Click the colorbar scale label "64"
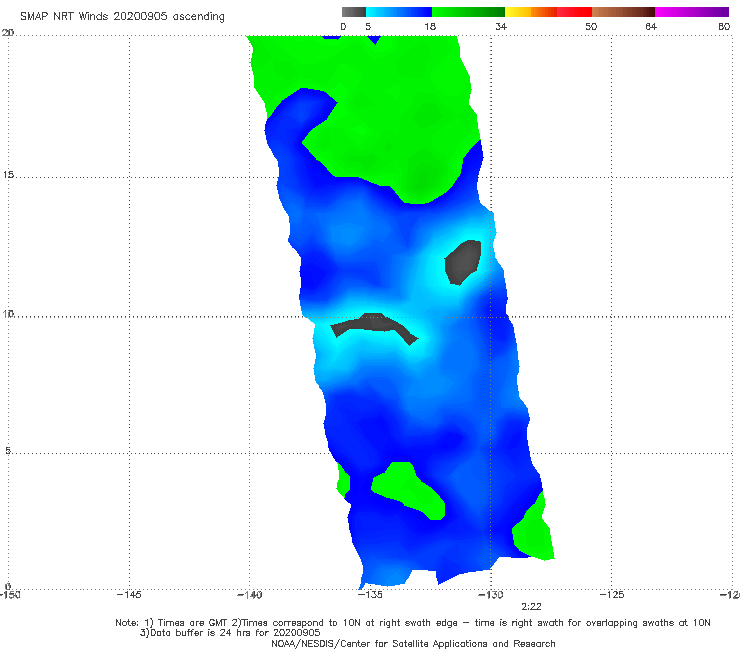 point(651,26)
